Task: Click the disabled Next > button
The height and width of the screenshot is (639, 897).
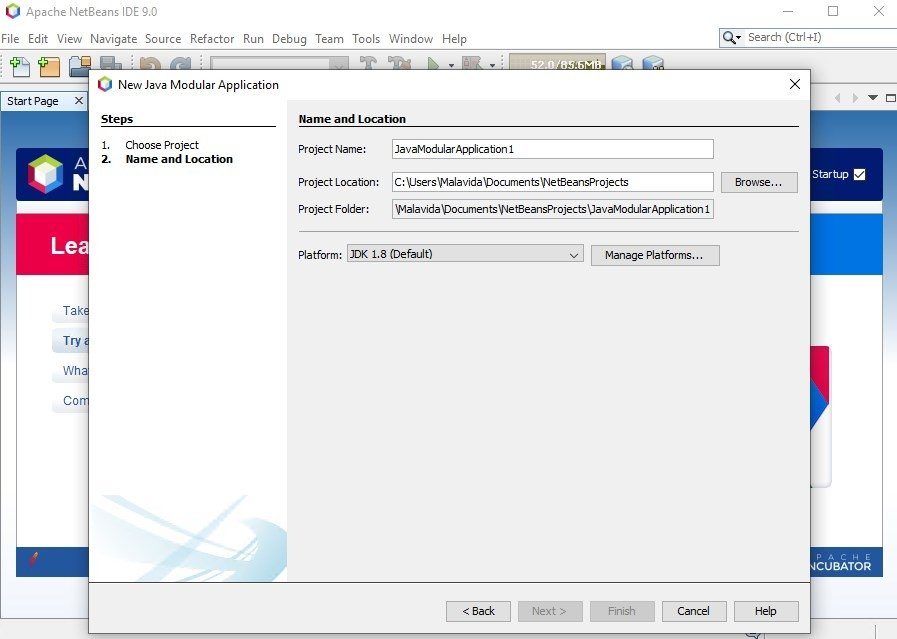Action: [550, 611]
